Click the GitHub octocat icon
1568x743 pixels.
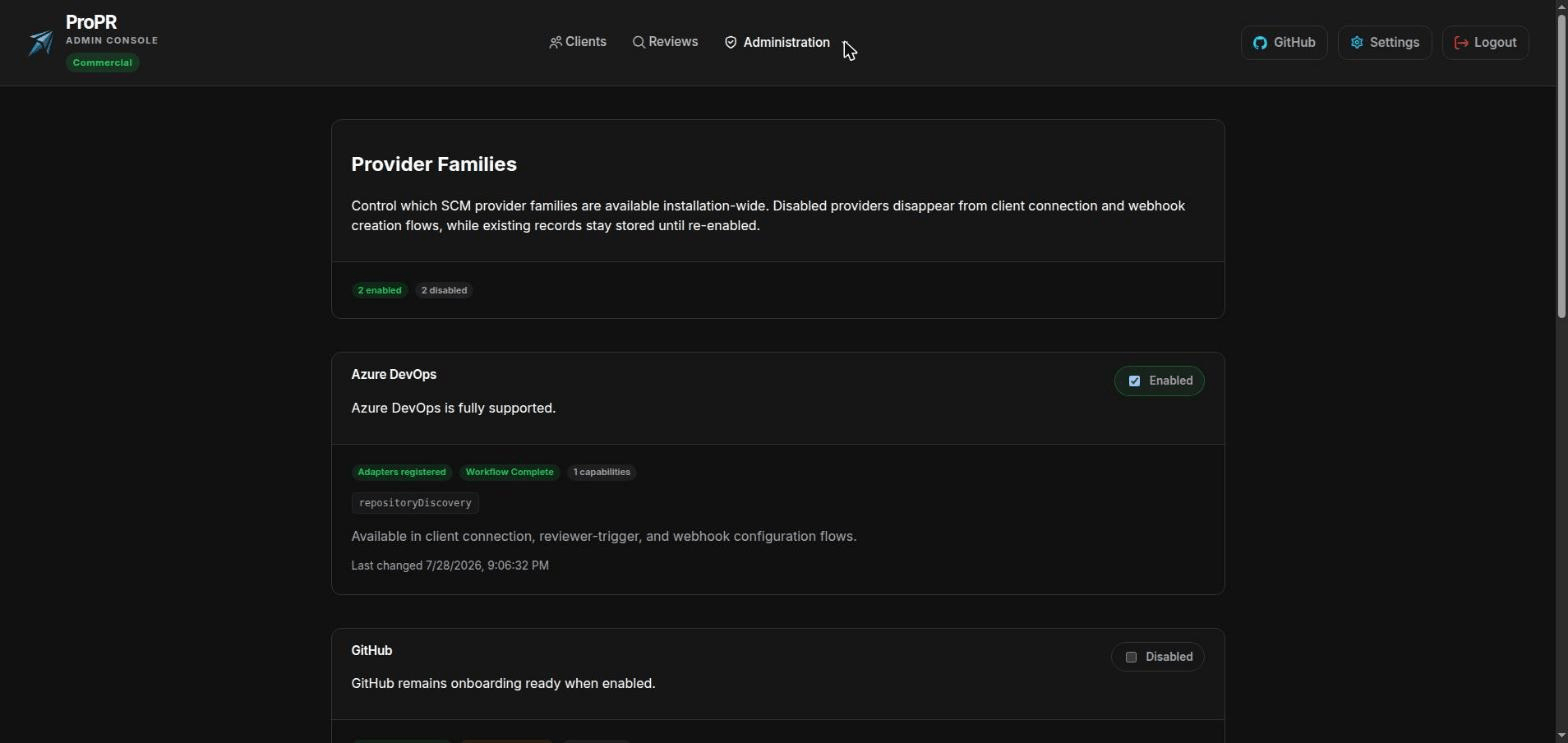(1260, 43)
